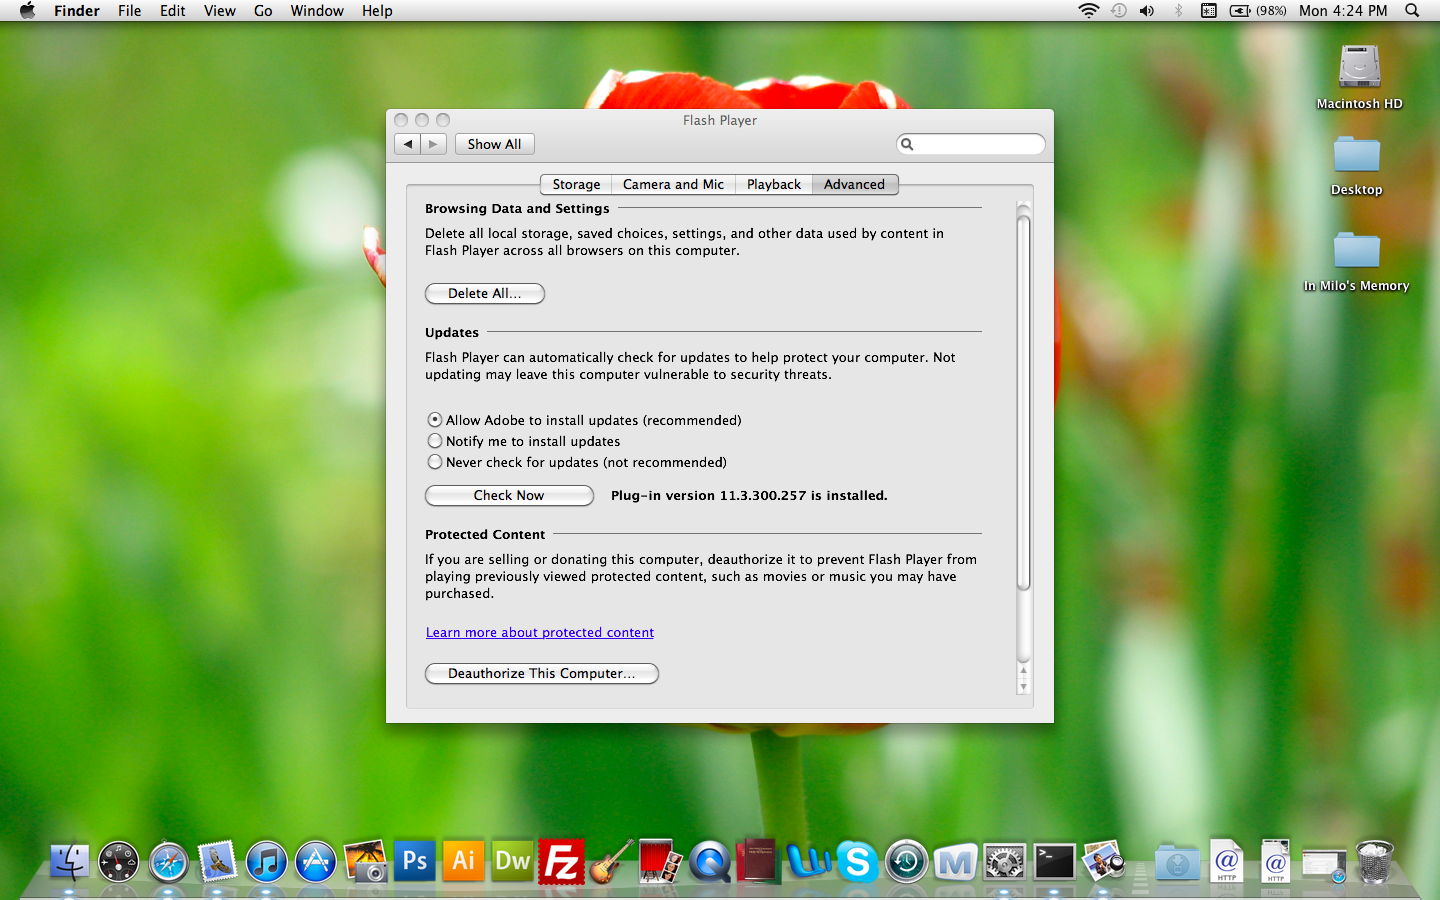Launch Illustrator from the dock
This screenshot has height=900, width=1440.
[463, 861]
